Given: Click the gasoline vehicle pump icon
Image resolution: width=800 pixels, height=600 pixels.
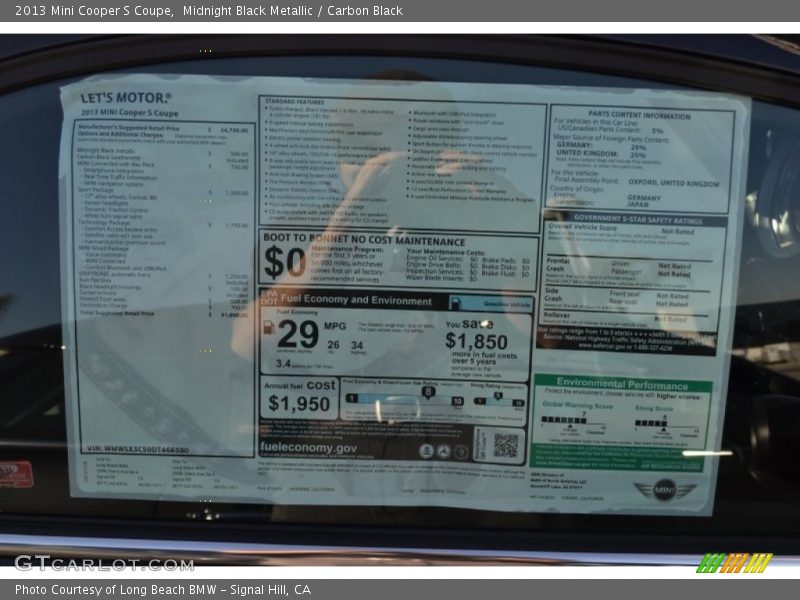Looking at the screenshot, I should click(456, 304).
